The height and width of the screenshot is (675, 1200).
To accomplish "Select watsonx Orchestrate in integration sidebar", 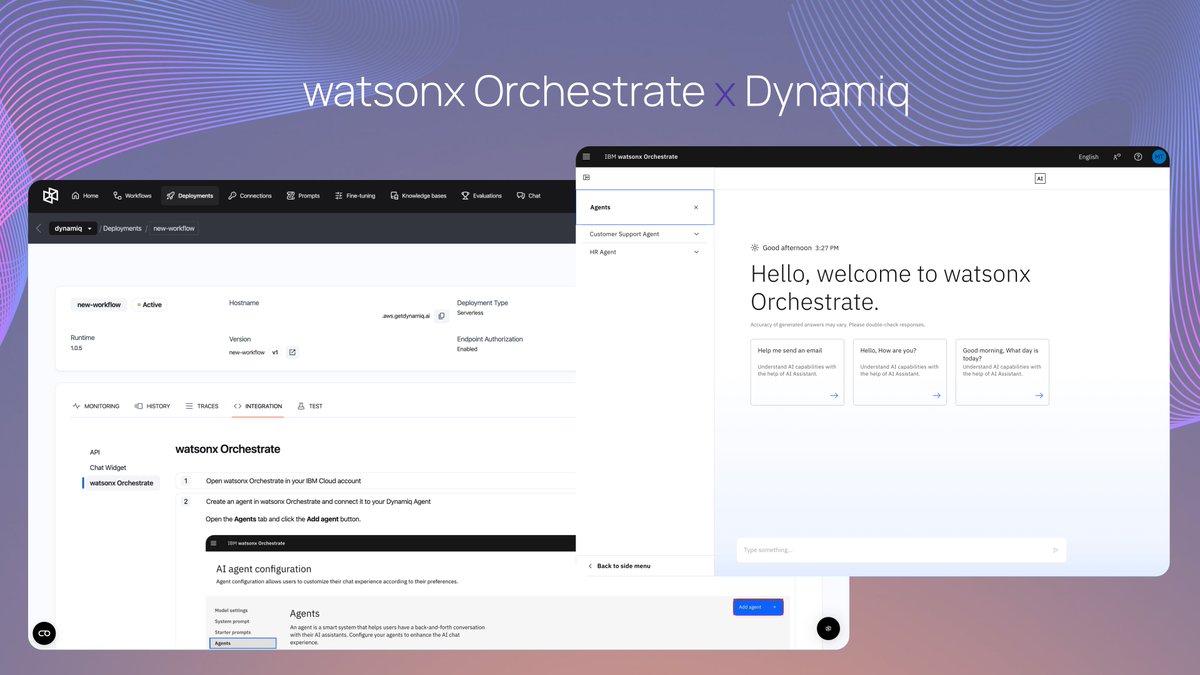I will (121, 483).
